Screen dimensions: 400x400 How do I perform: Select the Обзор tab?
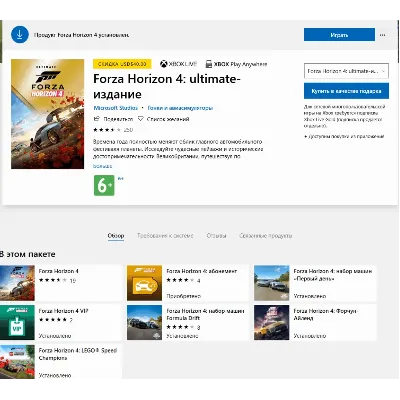[x=116, y=236]
